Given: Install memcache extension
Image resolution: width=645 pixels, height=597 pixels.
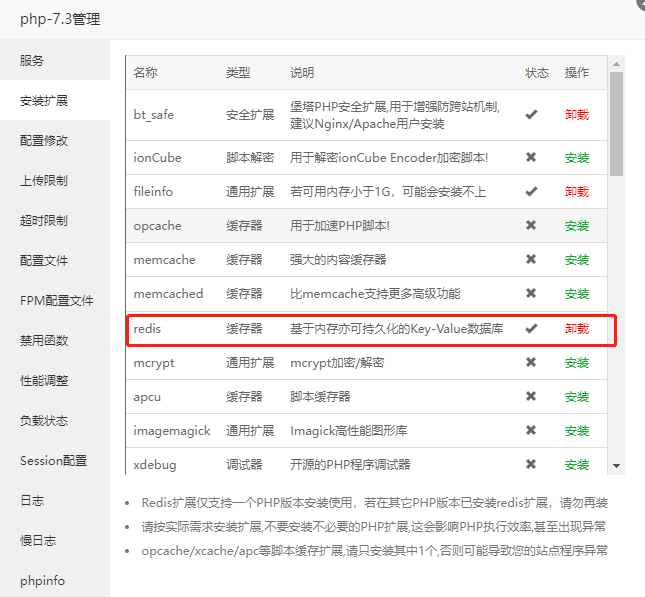Looking at the screenshot, I should pos(577,260).
